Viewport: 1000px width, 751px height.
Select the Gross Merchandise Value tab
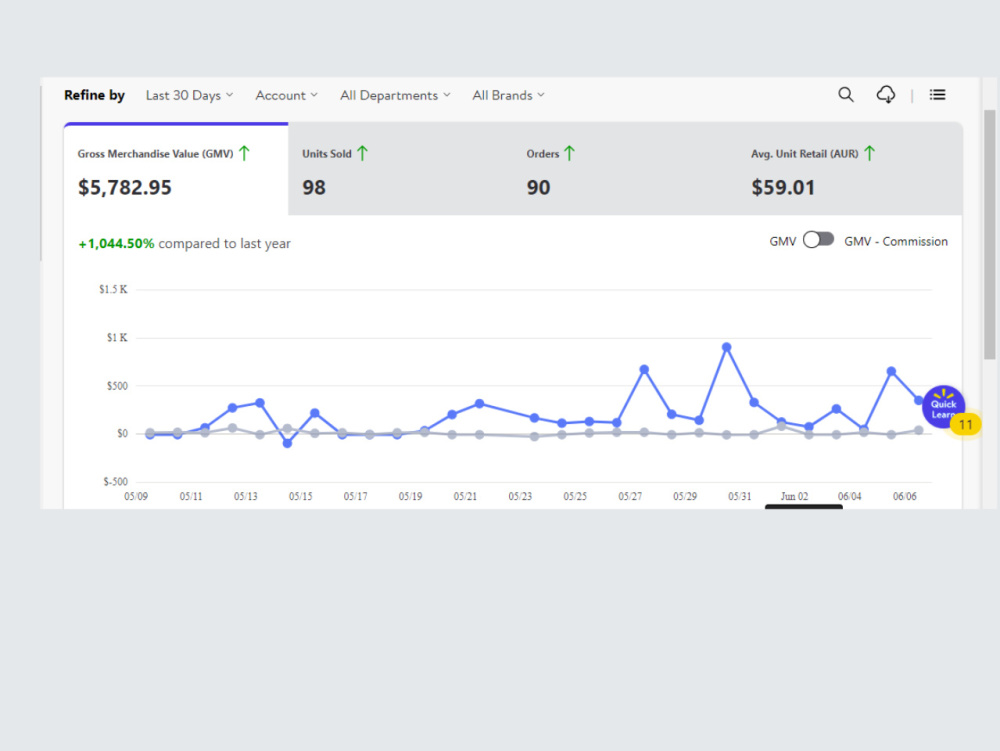[176, 170]
